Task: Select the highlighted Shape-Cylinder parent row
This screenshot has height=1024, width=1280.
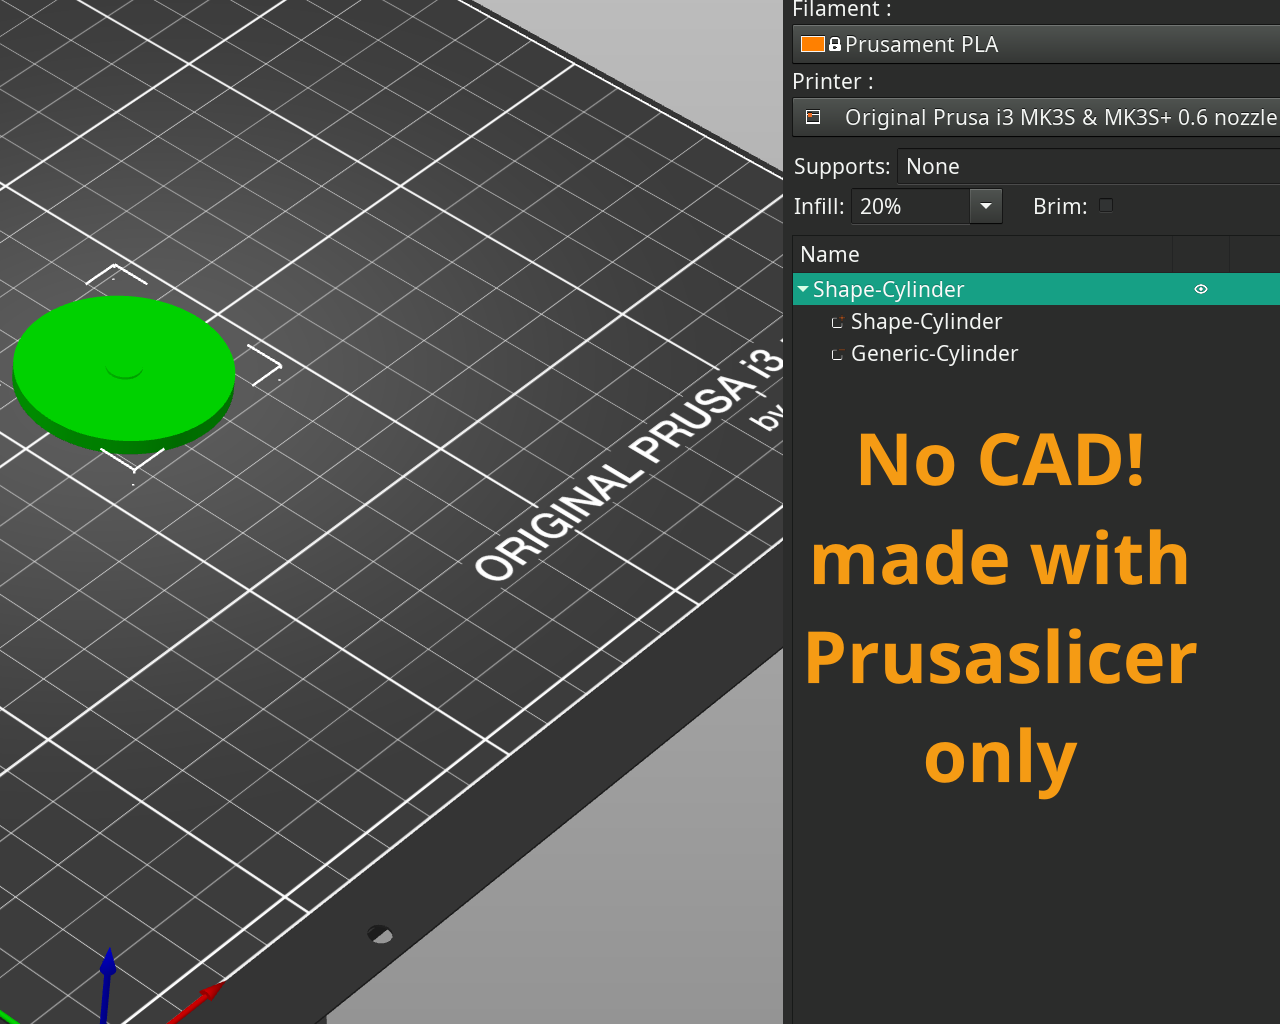Action: tap(1036, 289)
